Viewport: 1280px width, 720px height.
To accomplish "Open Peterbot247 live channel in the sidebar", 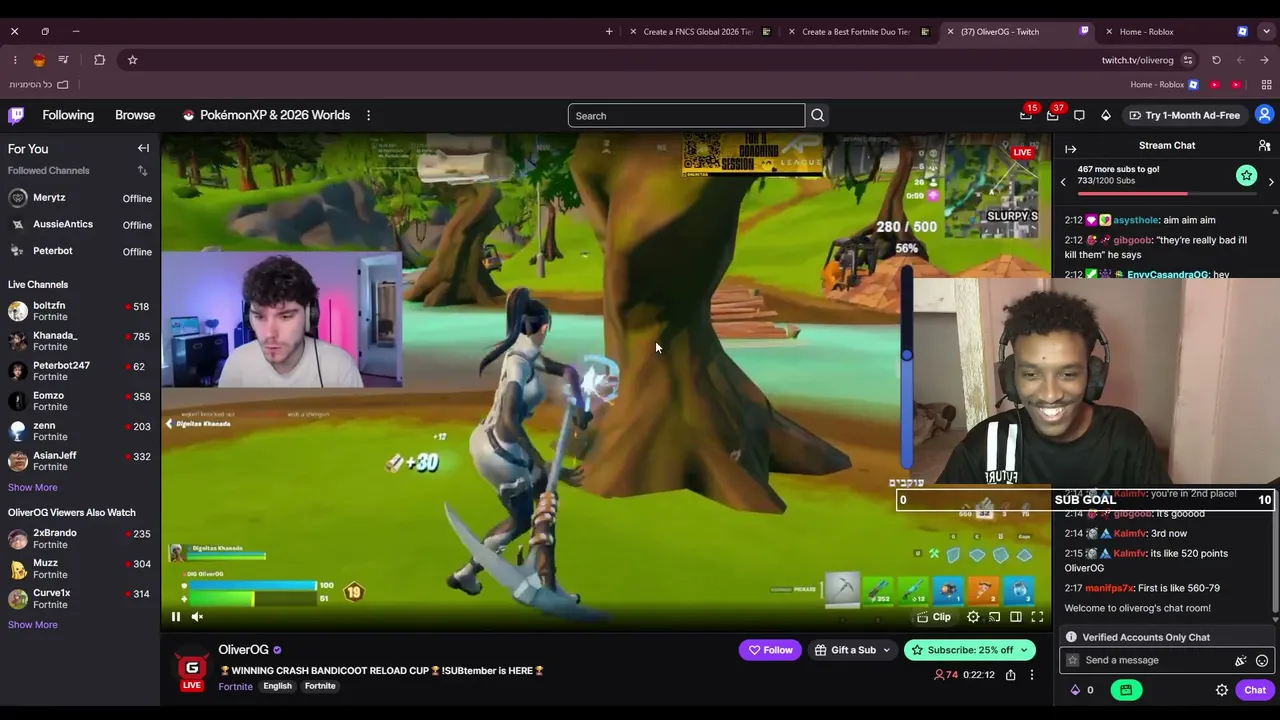I will (x=79, y=371).
